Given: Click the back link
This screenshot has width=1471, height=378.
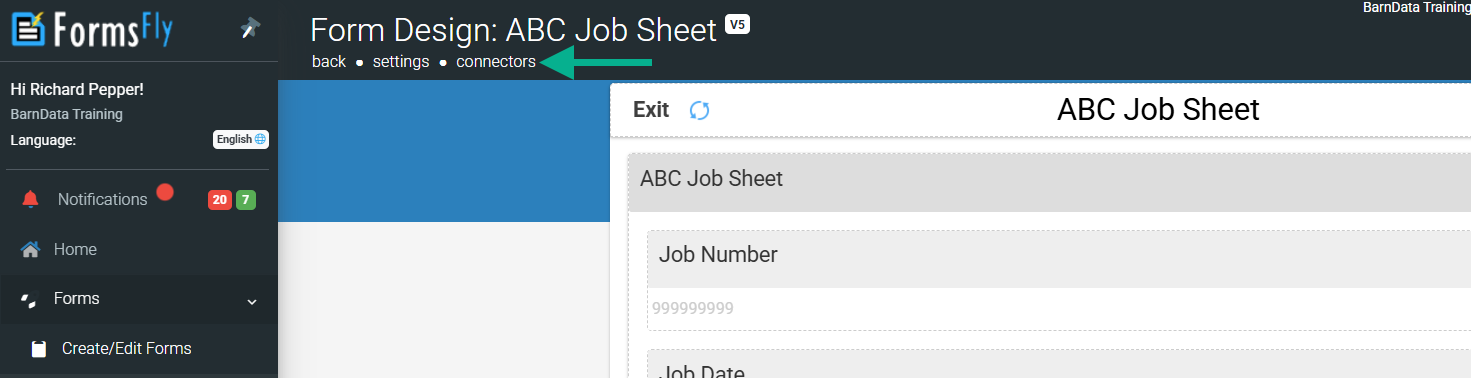Looking at the screenshot, I should pos(329,62).
